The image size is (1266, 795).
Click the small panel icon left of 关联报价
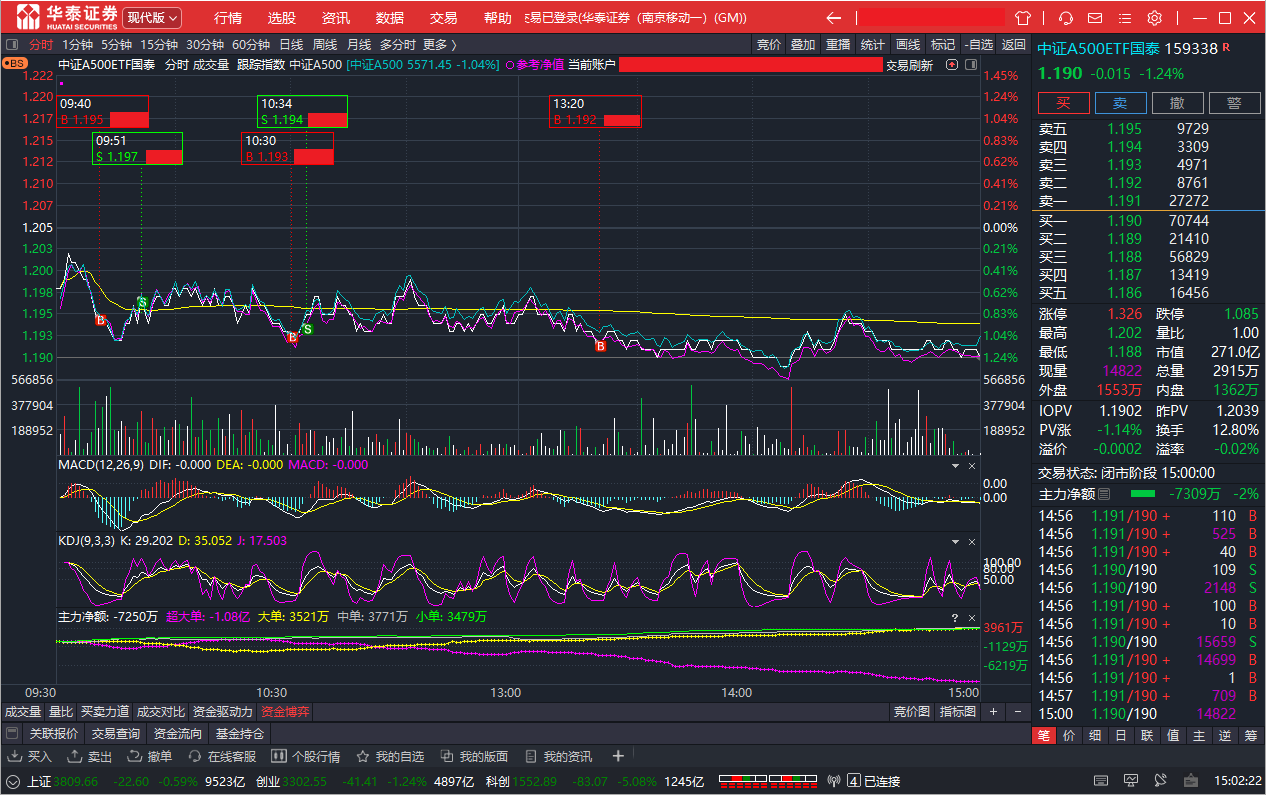(x=12, y=734)
